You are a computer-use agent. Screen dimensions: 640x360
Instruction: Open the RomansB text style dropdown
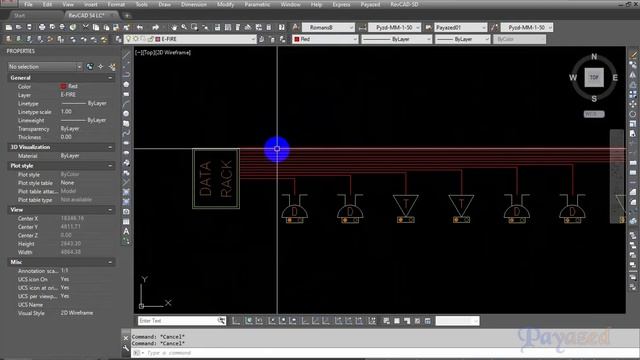point(351,27)
